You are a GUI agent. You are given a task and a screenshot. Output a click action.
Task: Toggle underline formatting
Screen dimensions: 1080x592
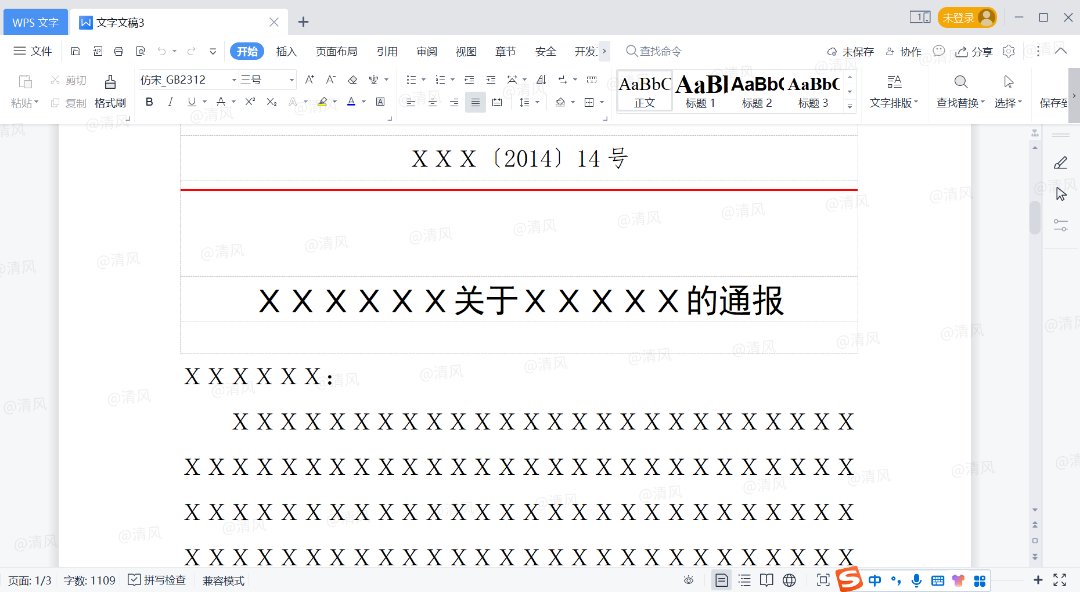191,102
